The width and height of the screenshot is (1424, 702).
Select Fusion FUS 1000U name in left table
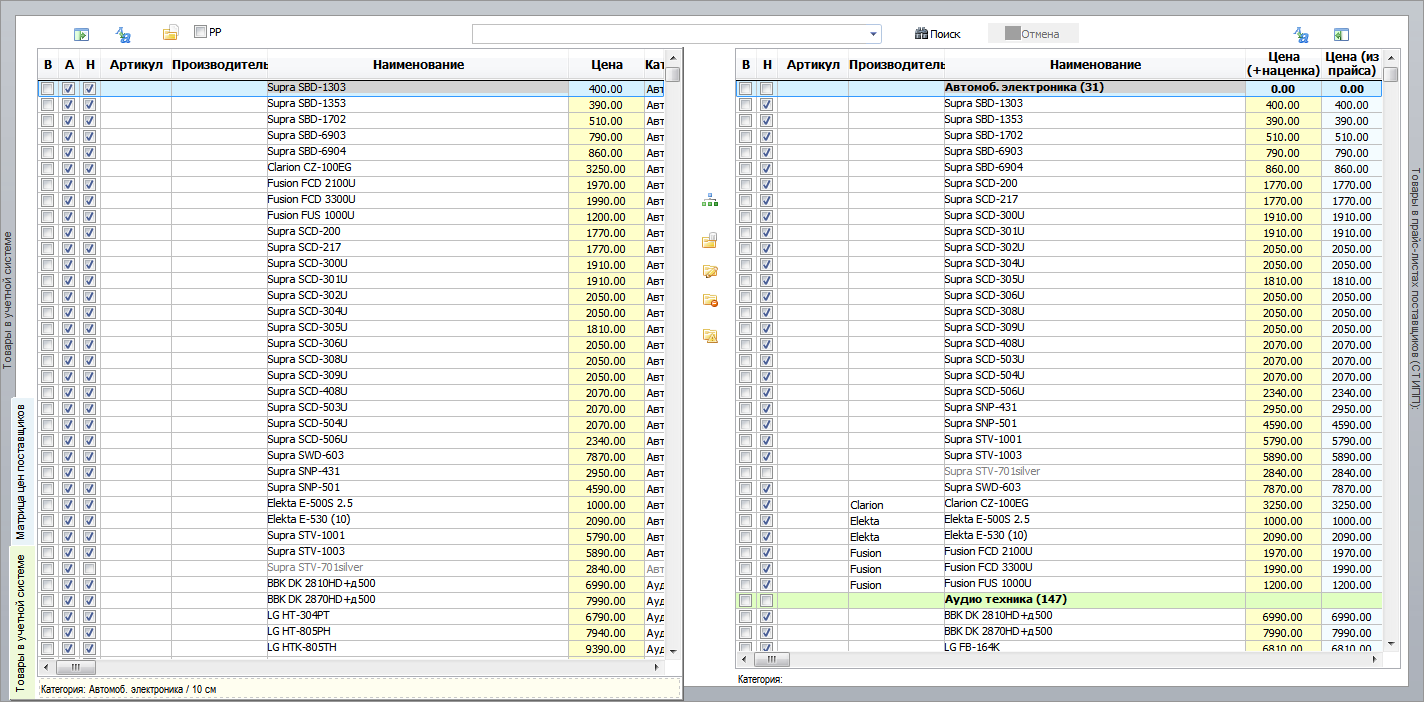pos(311,216)
